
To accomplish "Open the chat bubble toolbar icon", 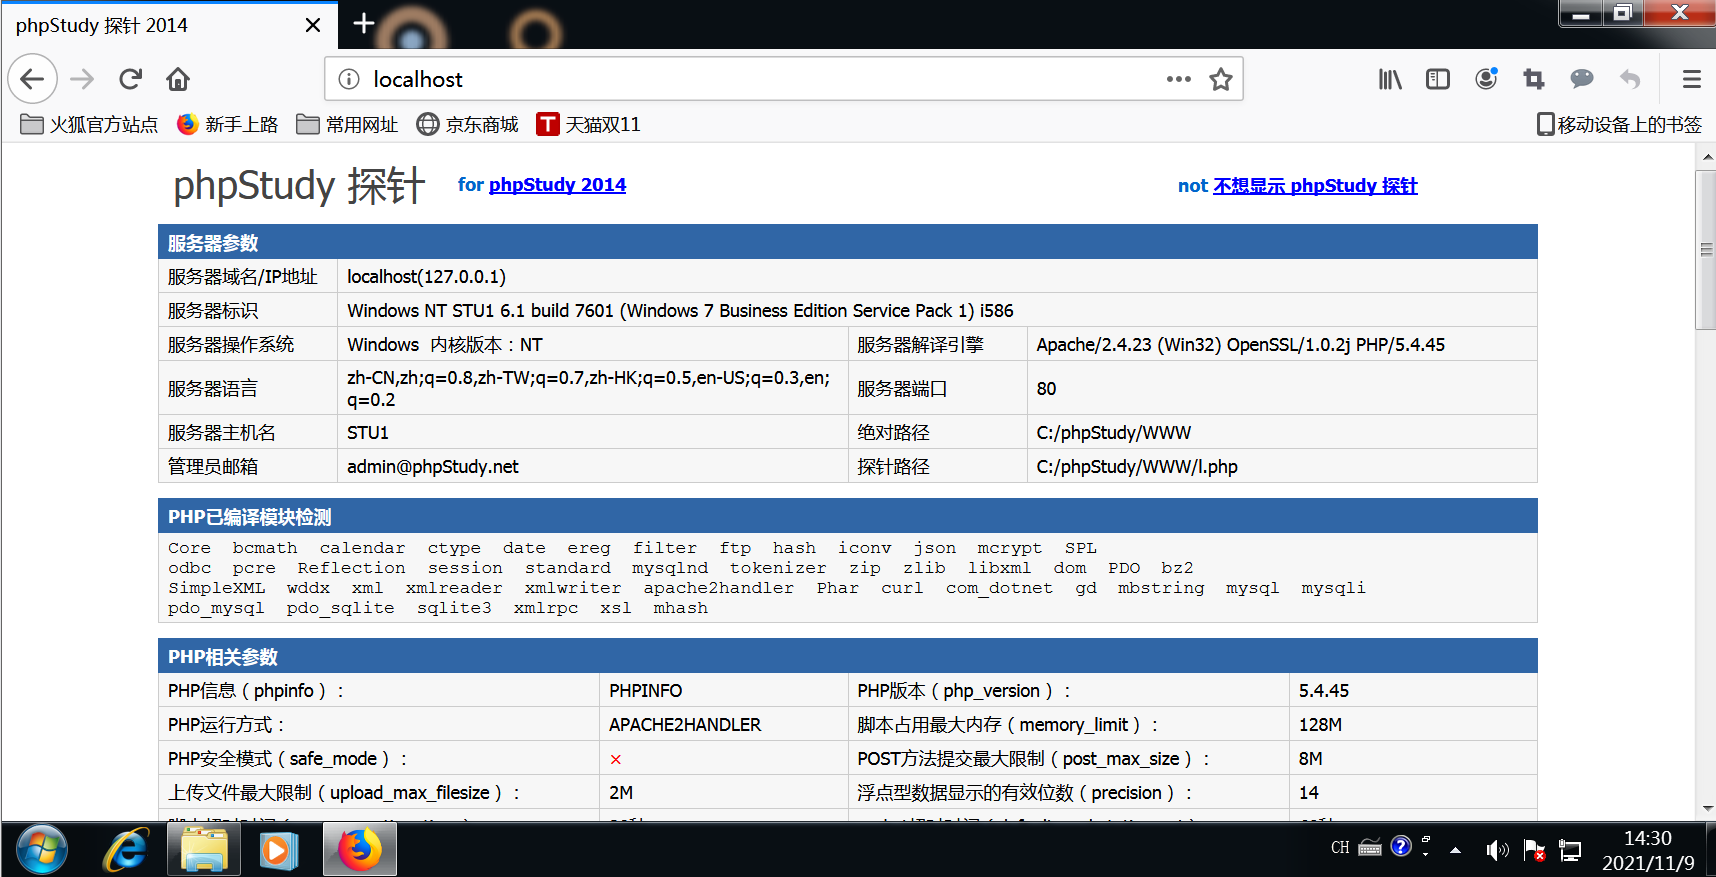I will coord(1582,79).
